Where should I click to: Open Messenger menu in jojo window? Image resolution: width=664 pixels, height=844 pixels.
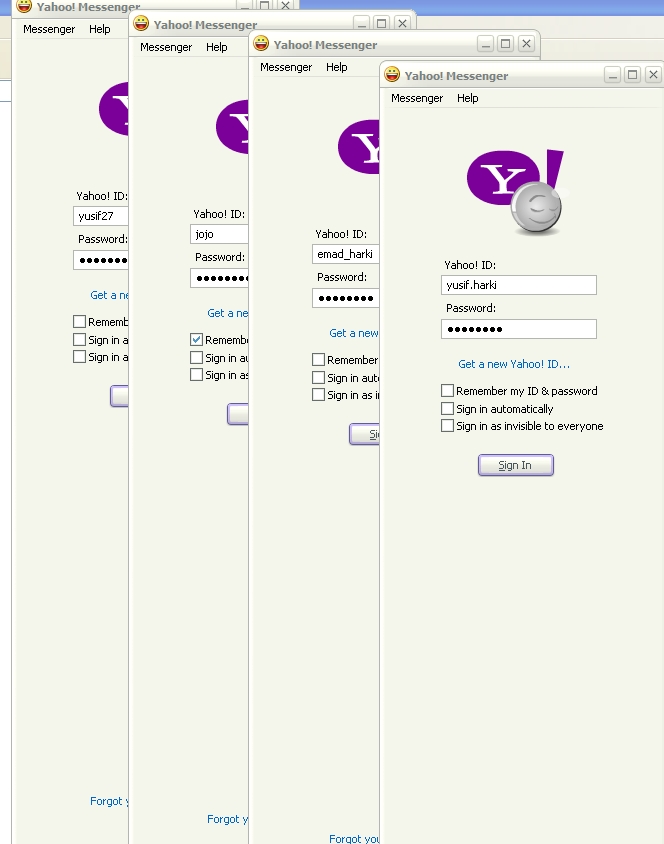[x=166, y=47]
